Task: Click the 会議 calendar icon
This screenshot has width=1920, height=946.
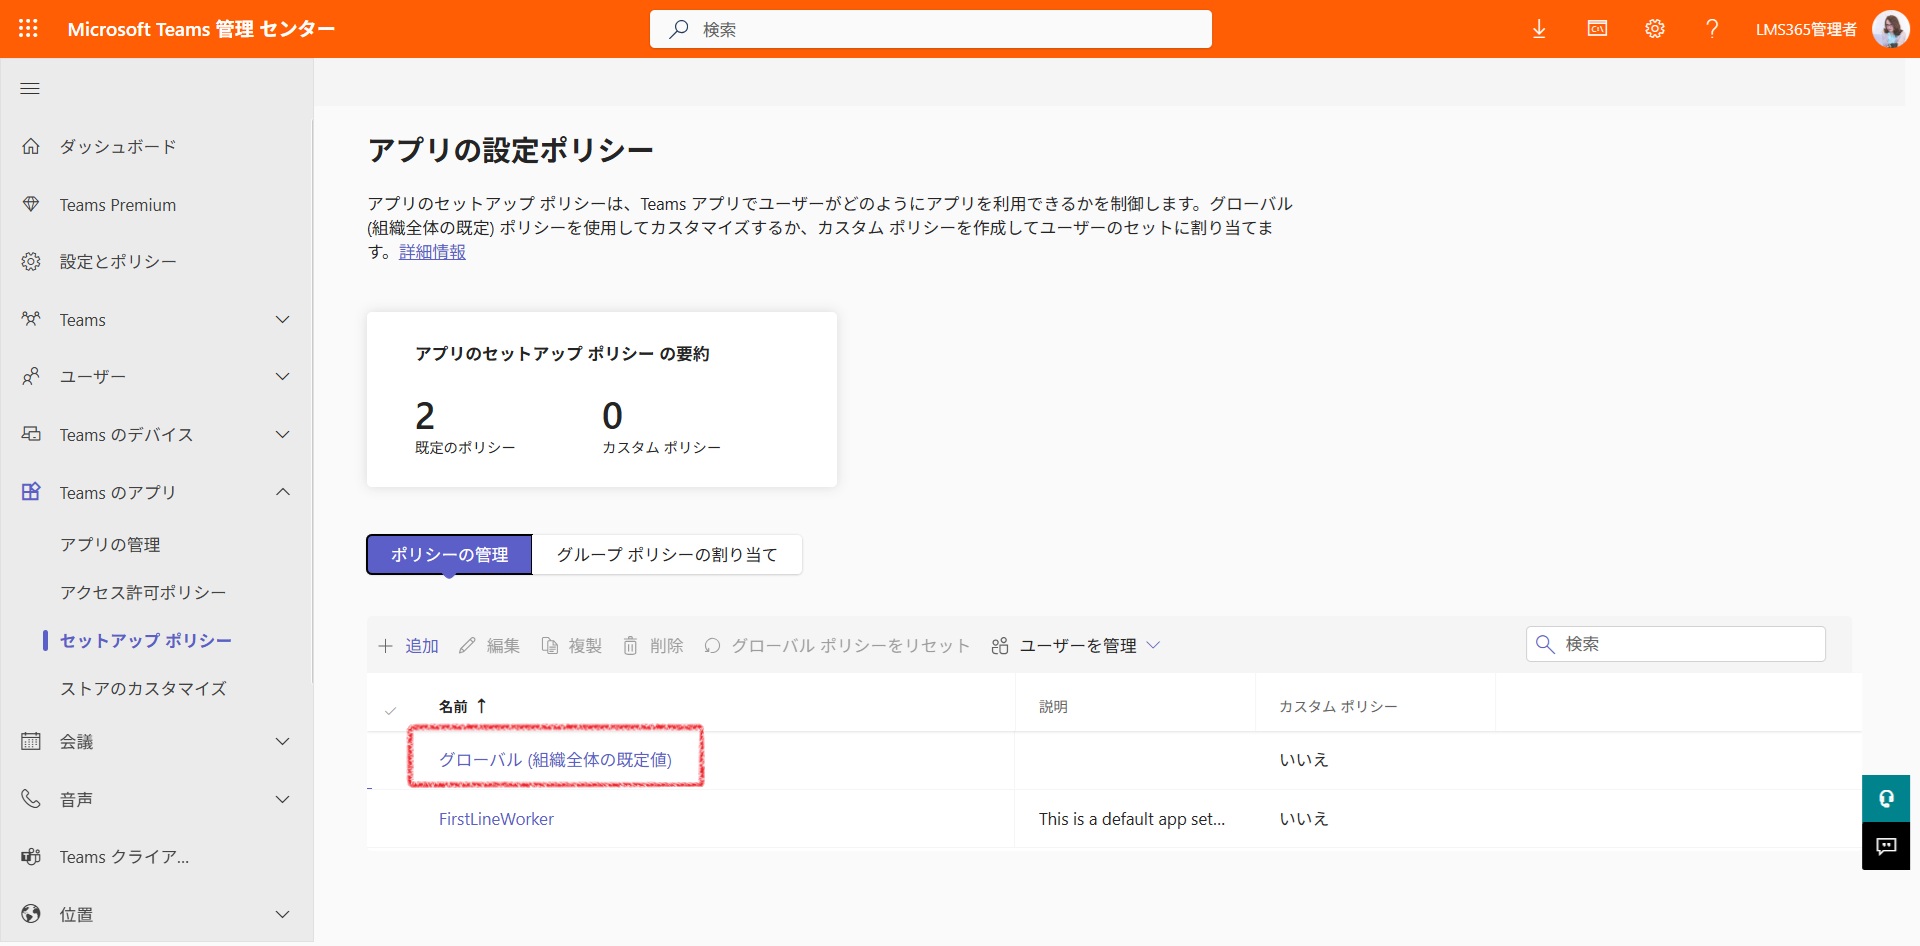Action: pos(31,742)
